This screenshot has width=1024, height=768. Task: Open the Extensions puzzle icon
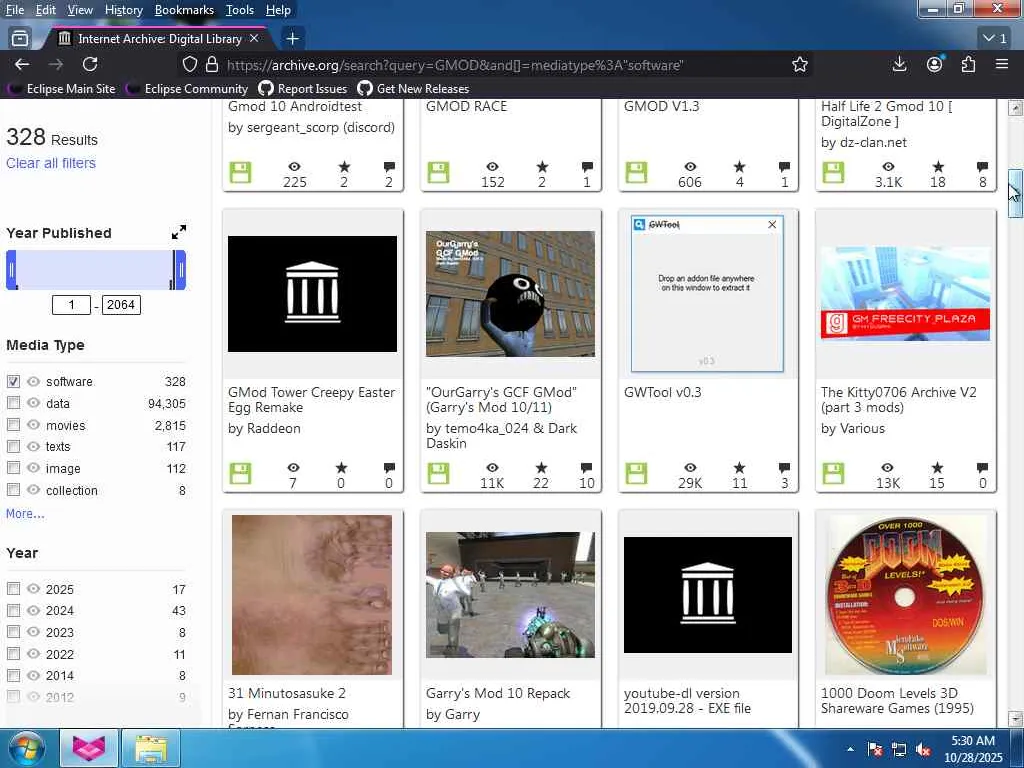968,64
